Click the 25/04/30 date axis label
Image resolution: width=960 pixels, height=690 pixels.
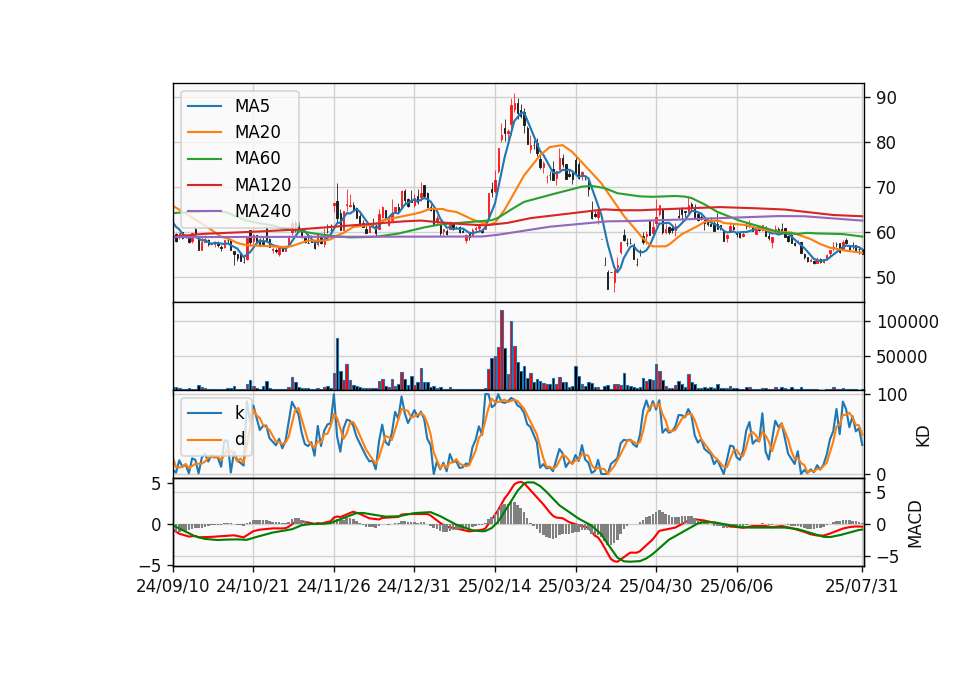(656, 586)
